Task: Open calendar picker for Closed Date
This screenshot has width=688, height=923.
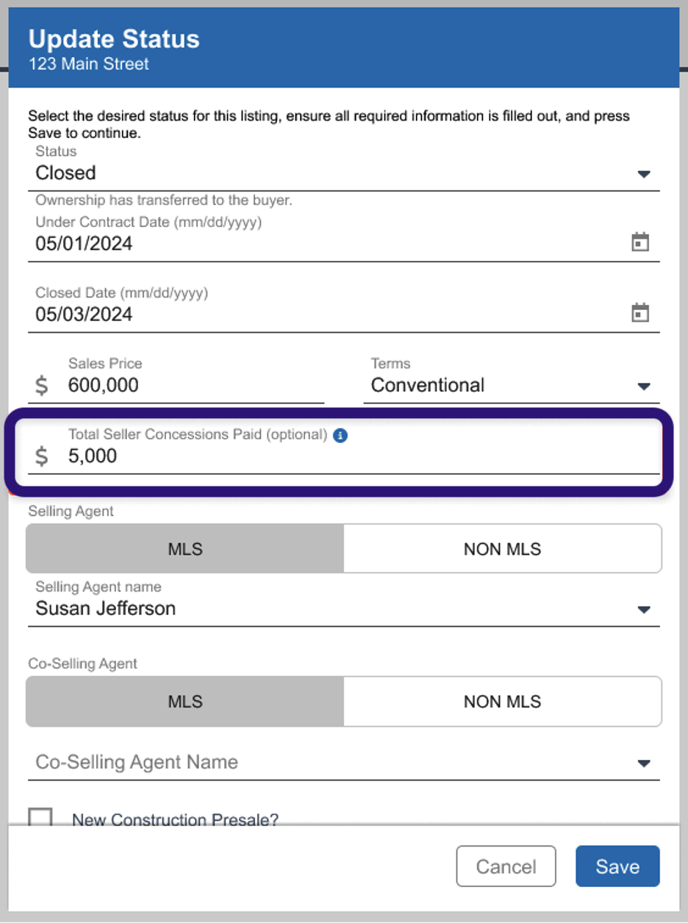Action: click(640, 313)
